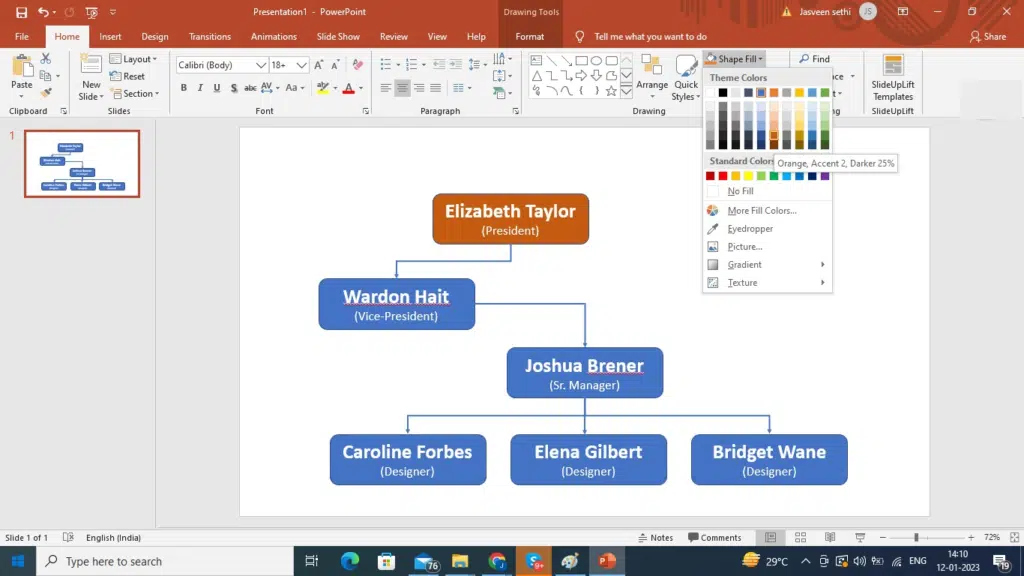Image resolution: width=1024 pixels, height=576 pixels.
Task: Switch to the Transitions ribbon tab
Action: pyautogui.click(x=209, y=37)
